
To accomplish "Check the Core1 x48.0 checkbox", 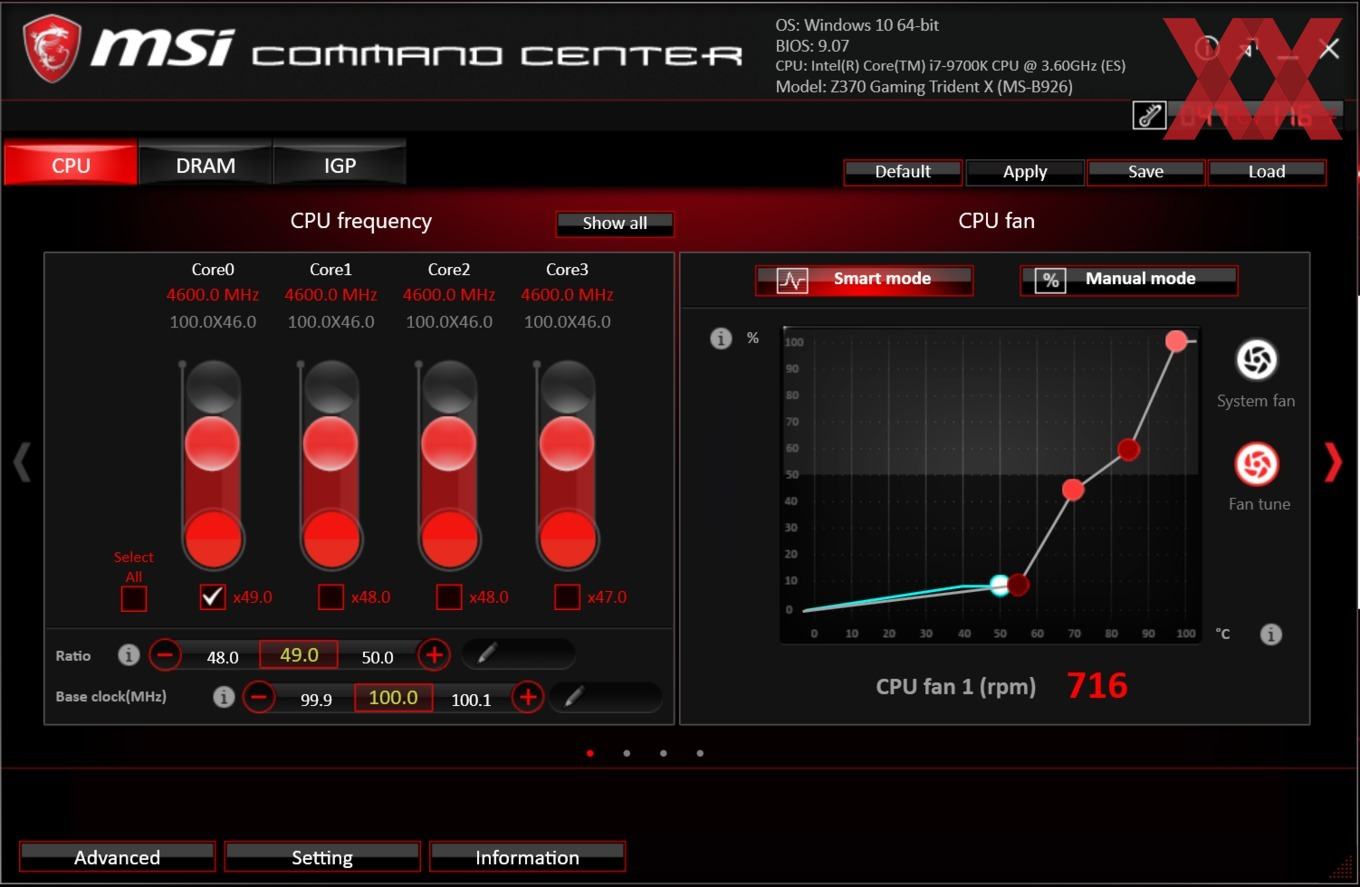I will [x=330, y=596].
